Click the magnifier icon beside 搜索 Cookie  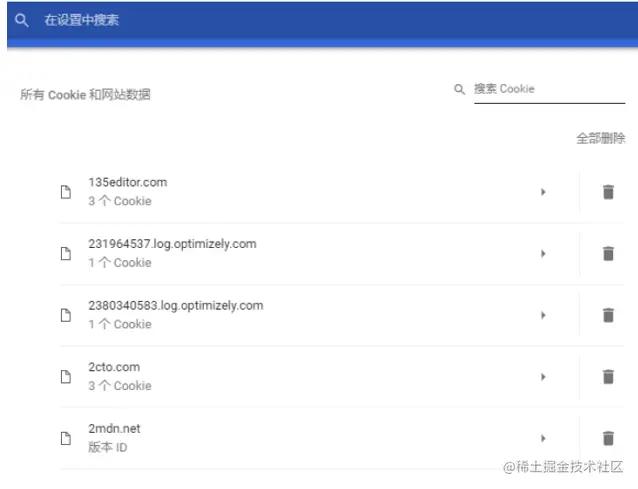pos(459,90)
